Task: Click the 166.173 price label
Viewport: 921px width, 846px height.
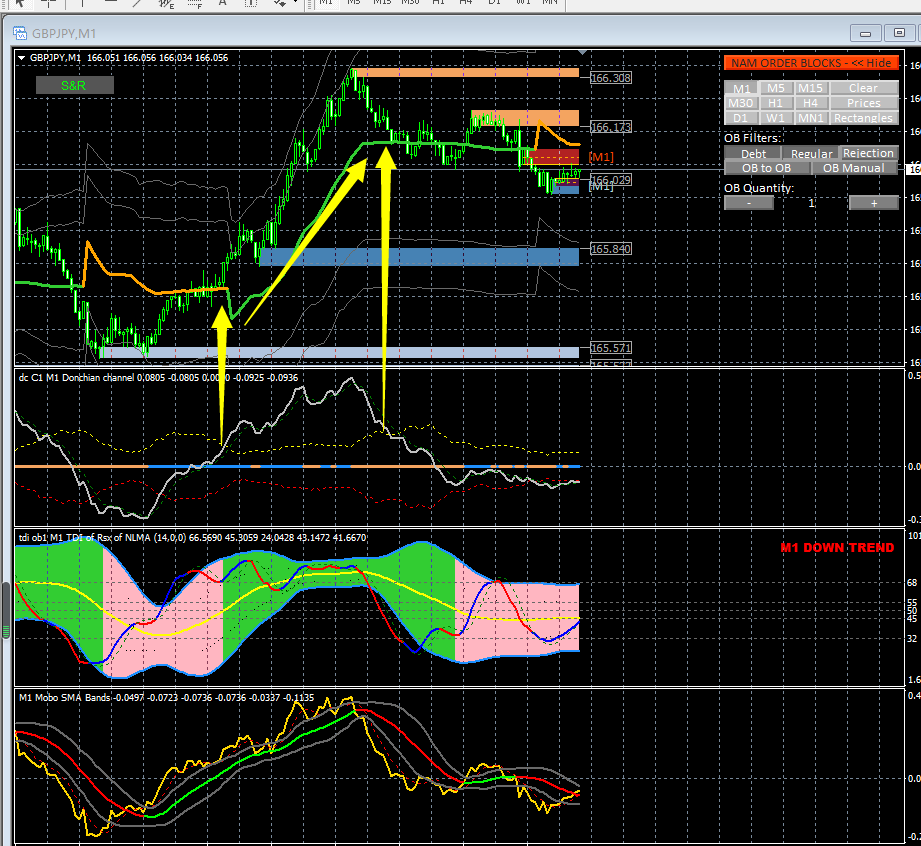Action: 611,127
